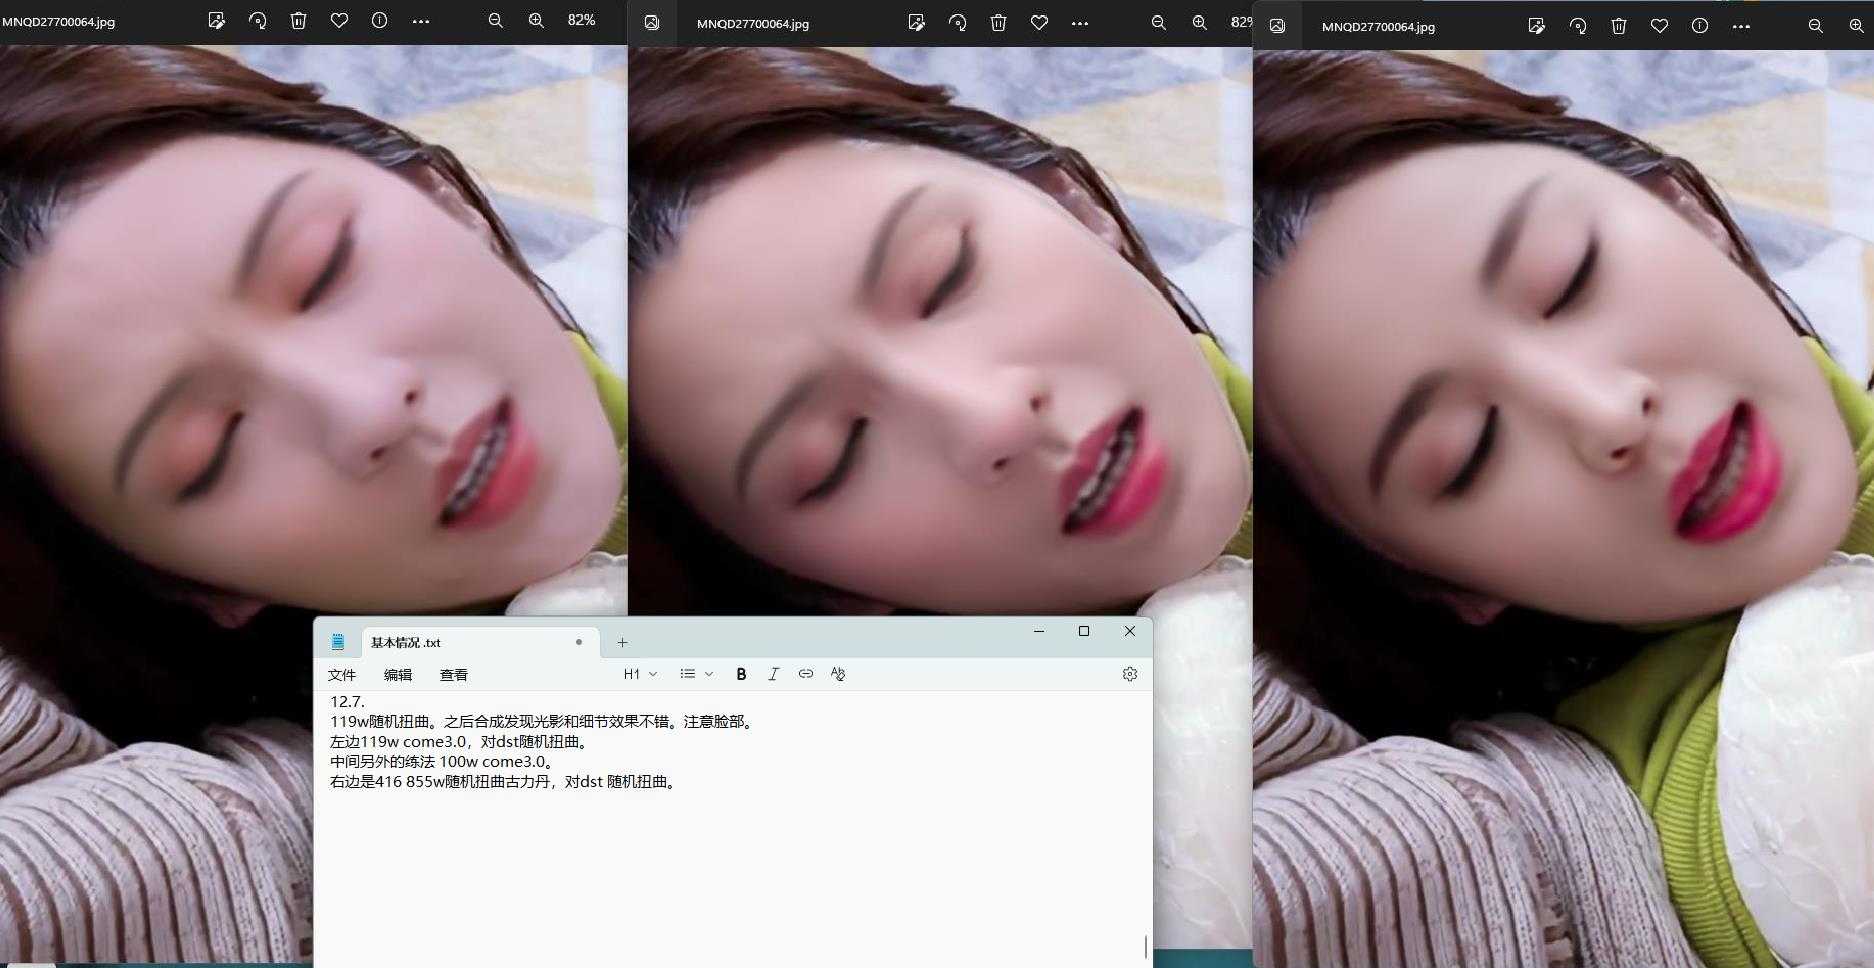
Task: Click the Notepad vertical scrollbar
Action: pyautogui.click(x=1144, y=943)
